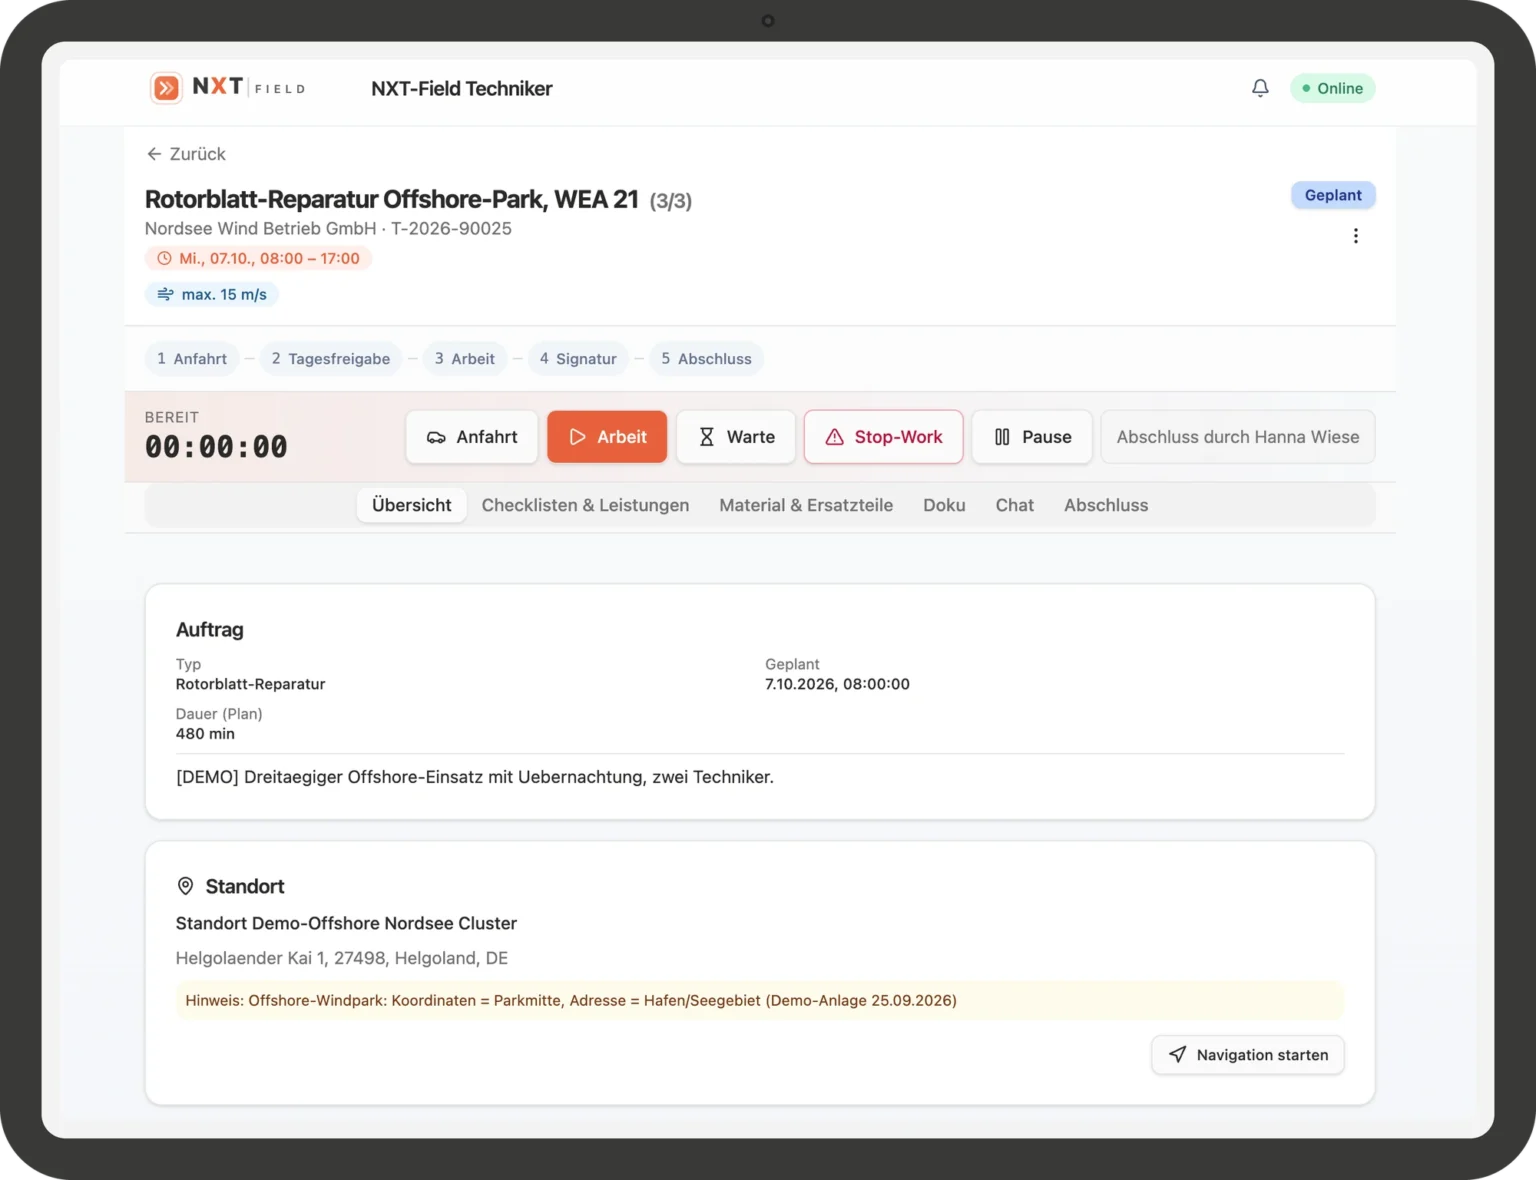Image resolution: width=1536 pixels, height=1180 pixels.
Task: Click Abschluss durch Hanna Wiese button
Action: click(x=1238, y=437)
